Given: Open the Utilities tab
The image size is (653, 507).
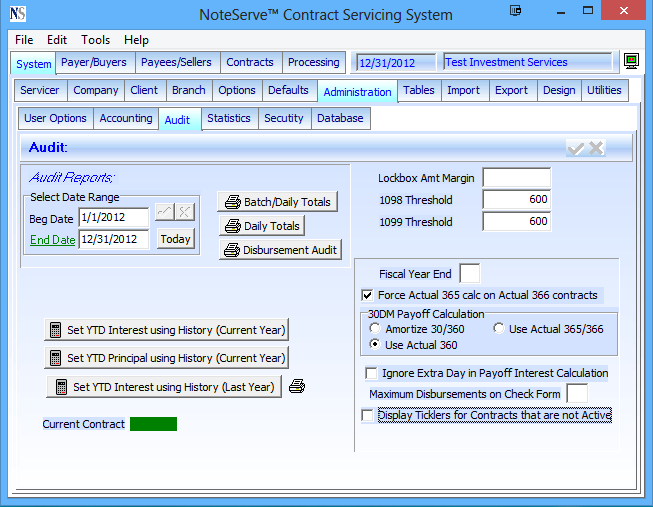Looking at the screenshot, I should click(604, 90).
